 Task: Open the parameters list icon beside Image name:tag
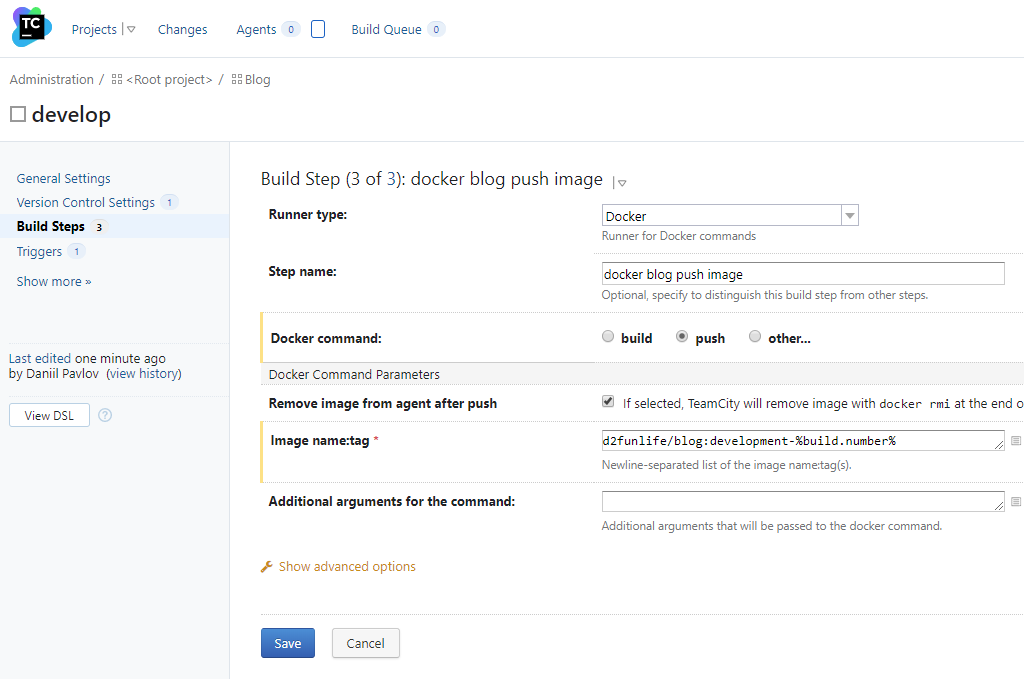(x=1013, y=440)
